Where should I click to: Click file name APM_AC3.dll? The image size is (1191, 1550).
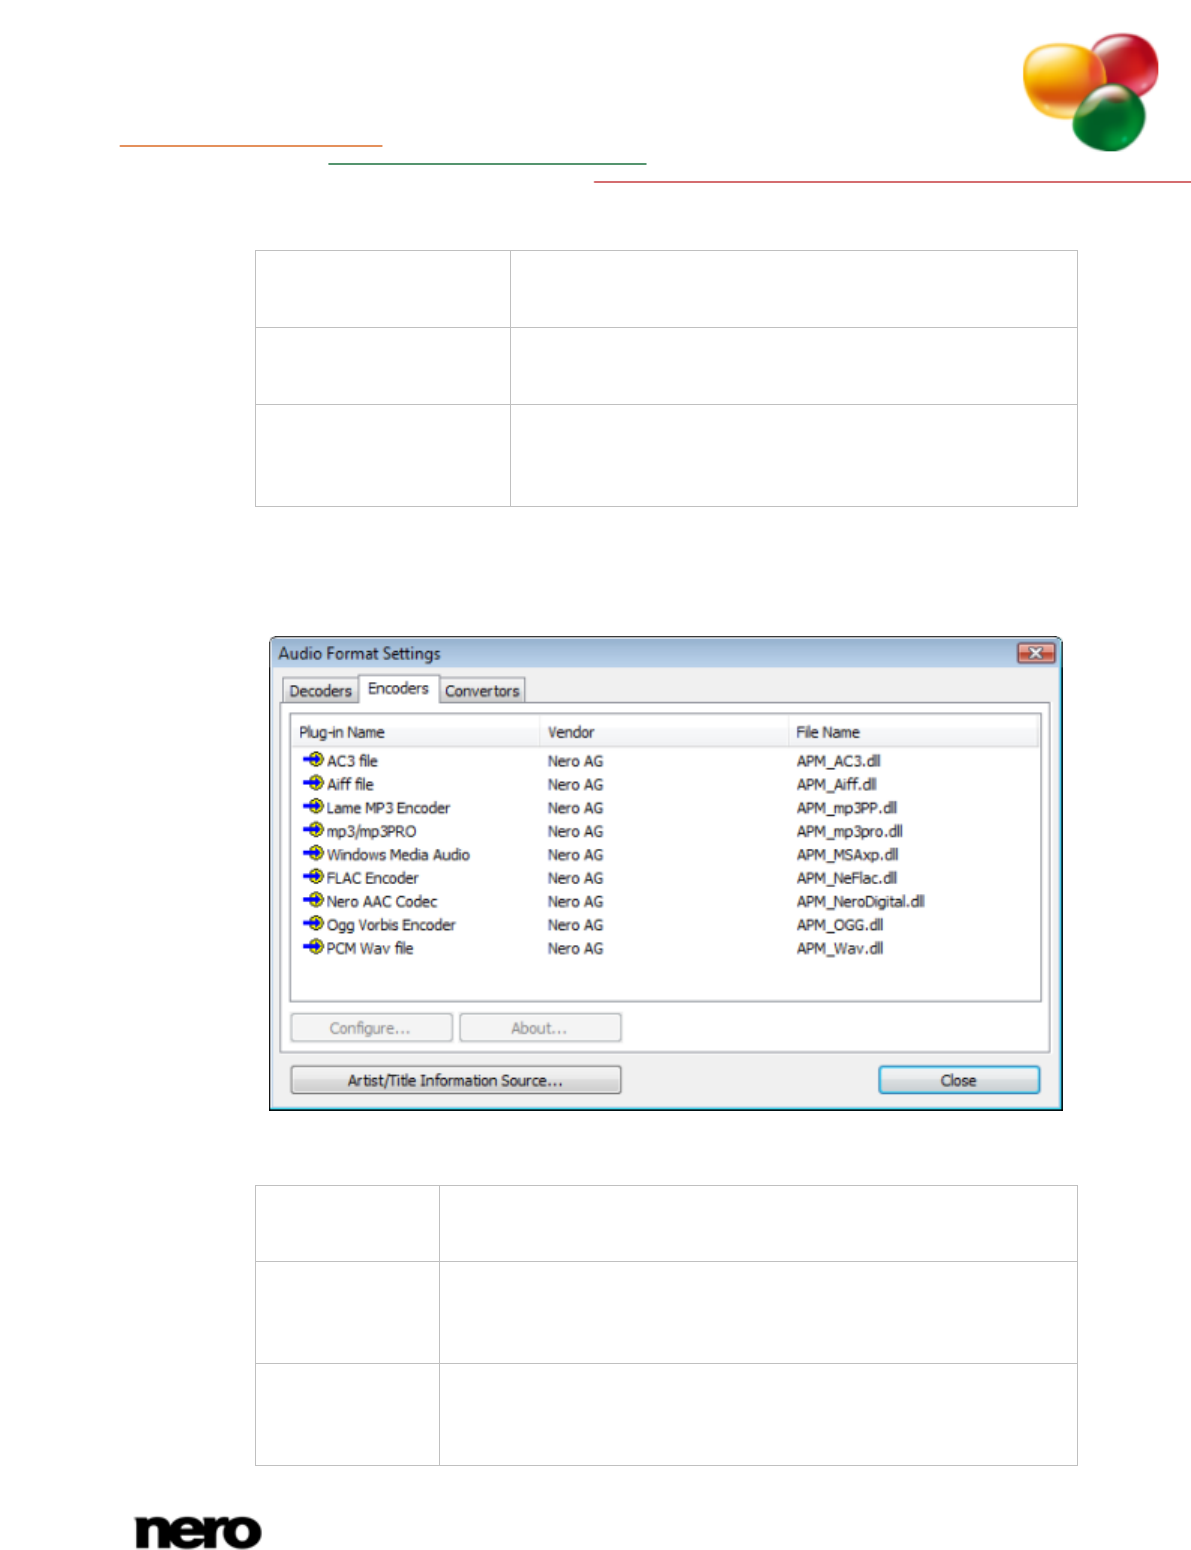(838, 761)
